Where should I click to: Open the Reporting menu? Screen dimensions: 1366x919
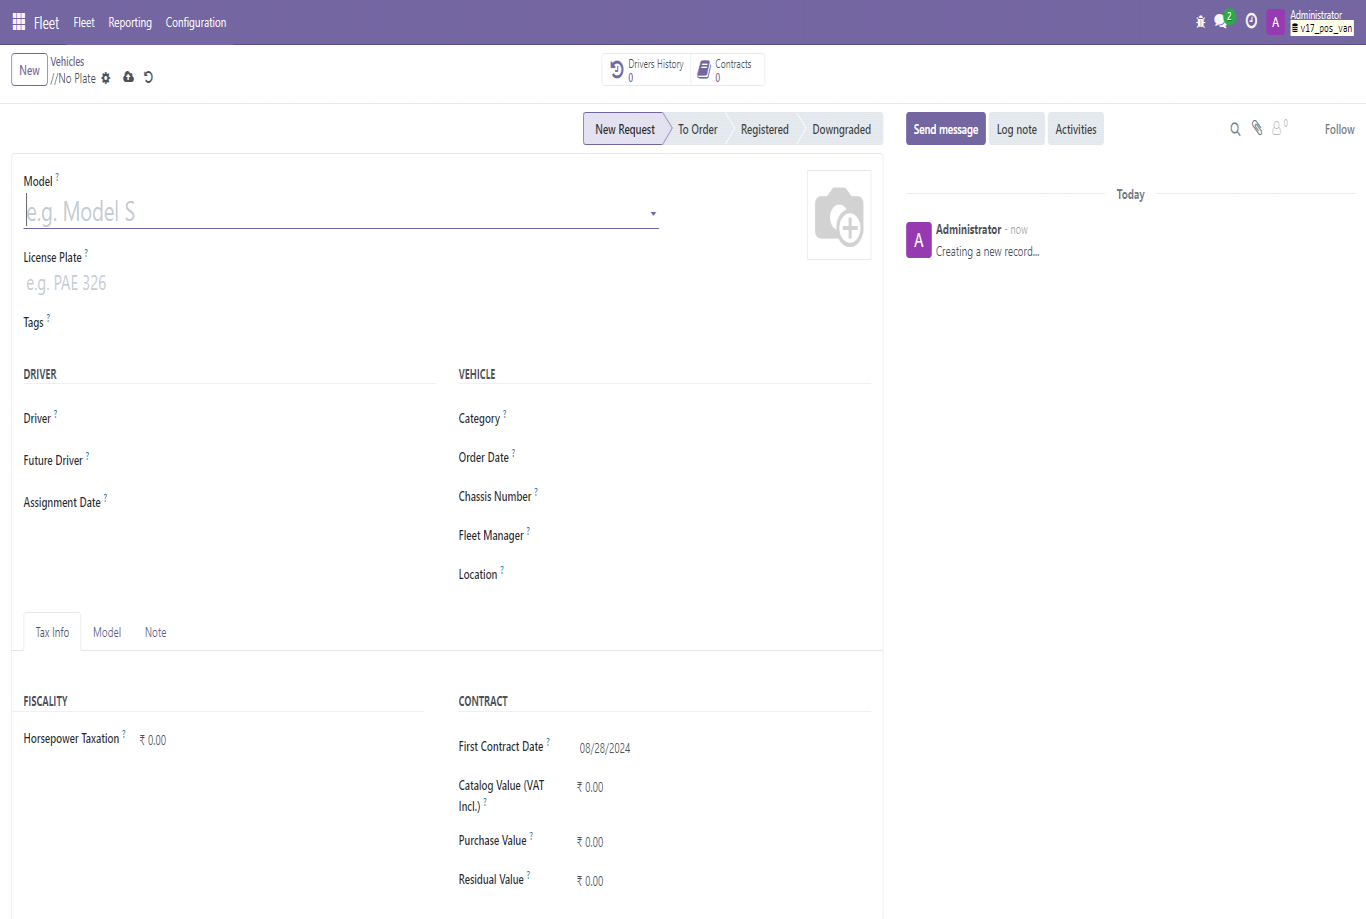tap(130, 22)
